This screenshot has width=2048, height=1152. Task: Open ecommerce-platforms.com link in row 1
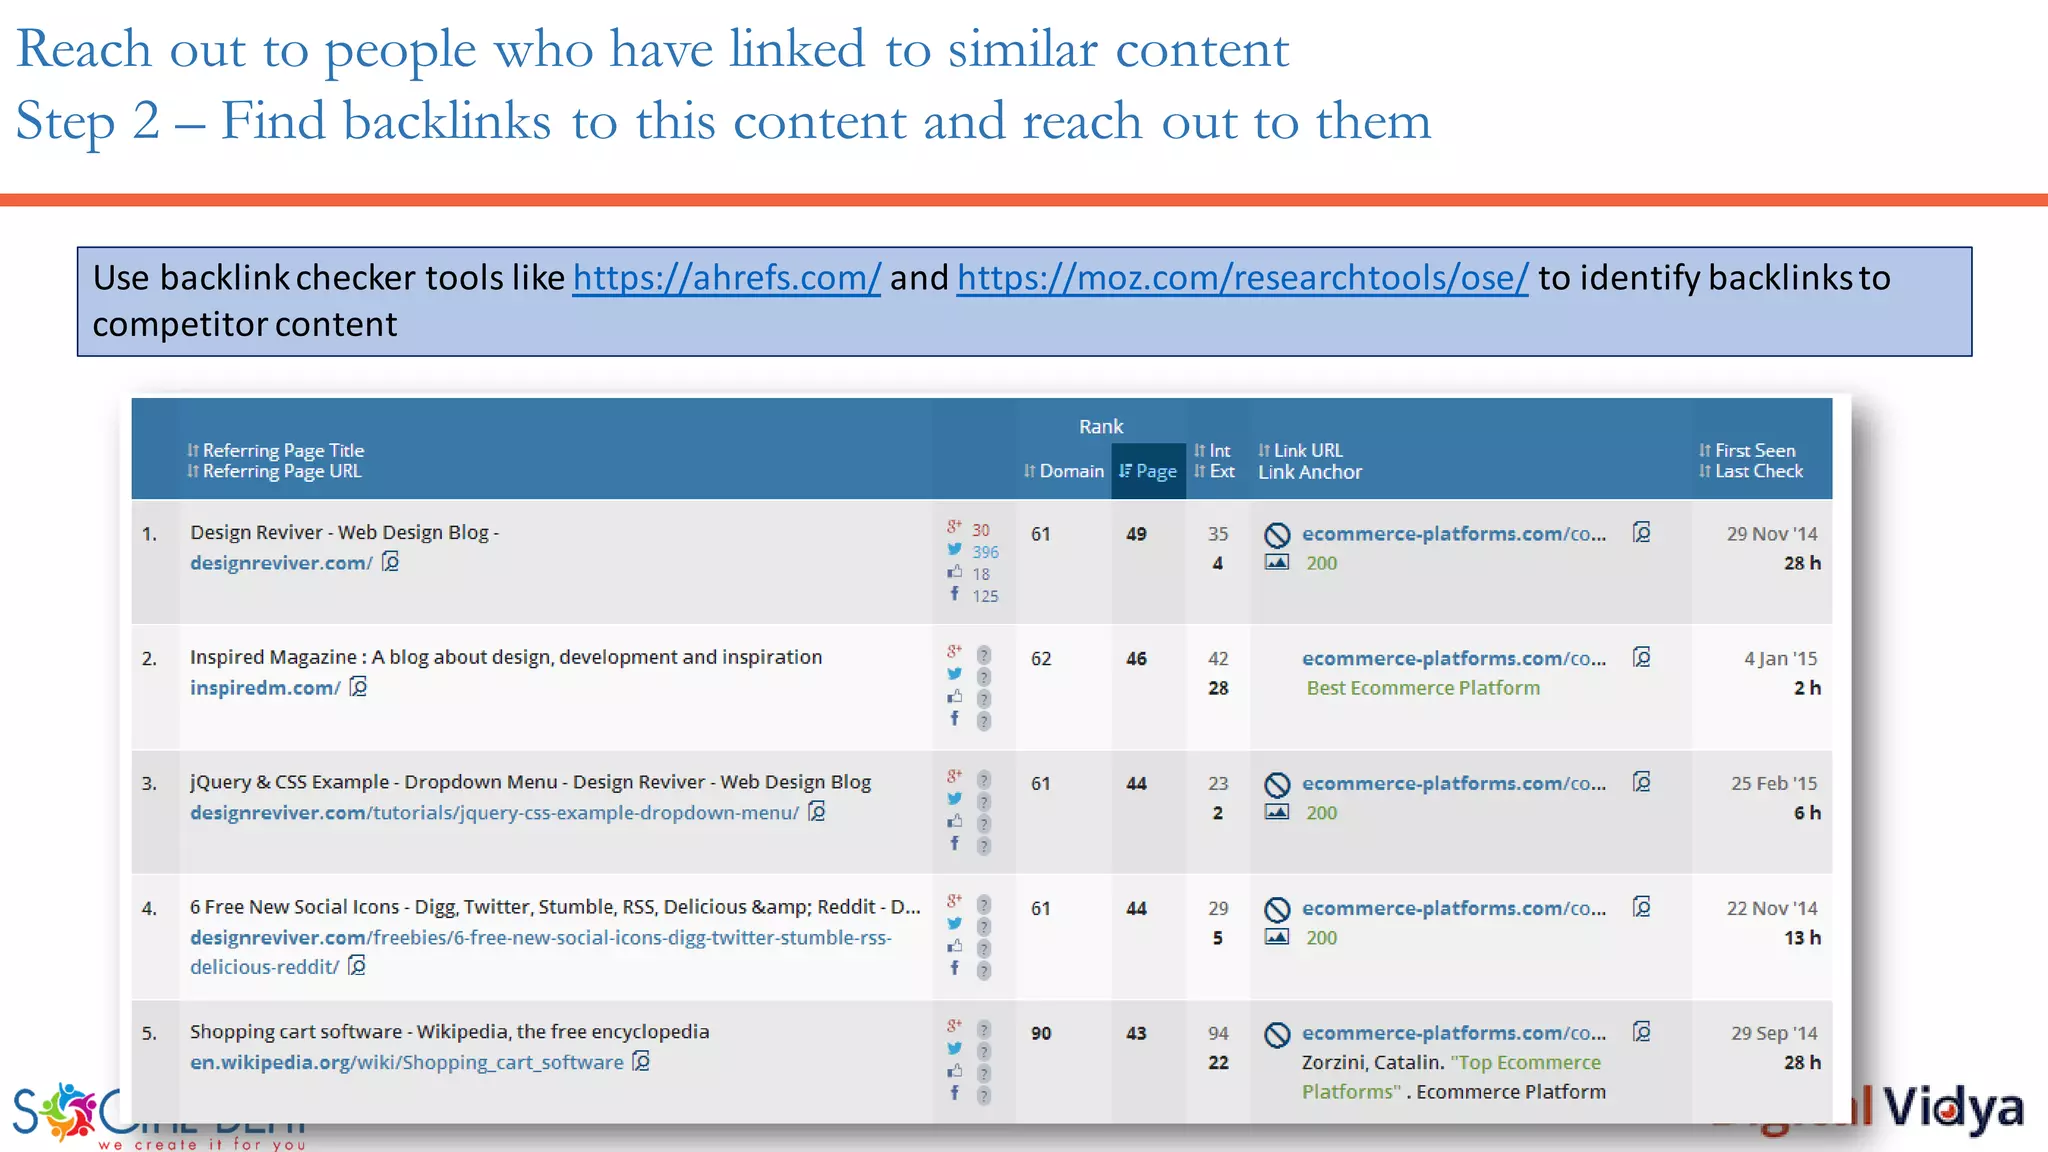[1454, 534]
